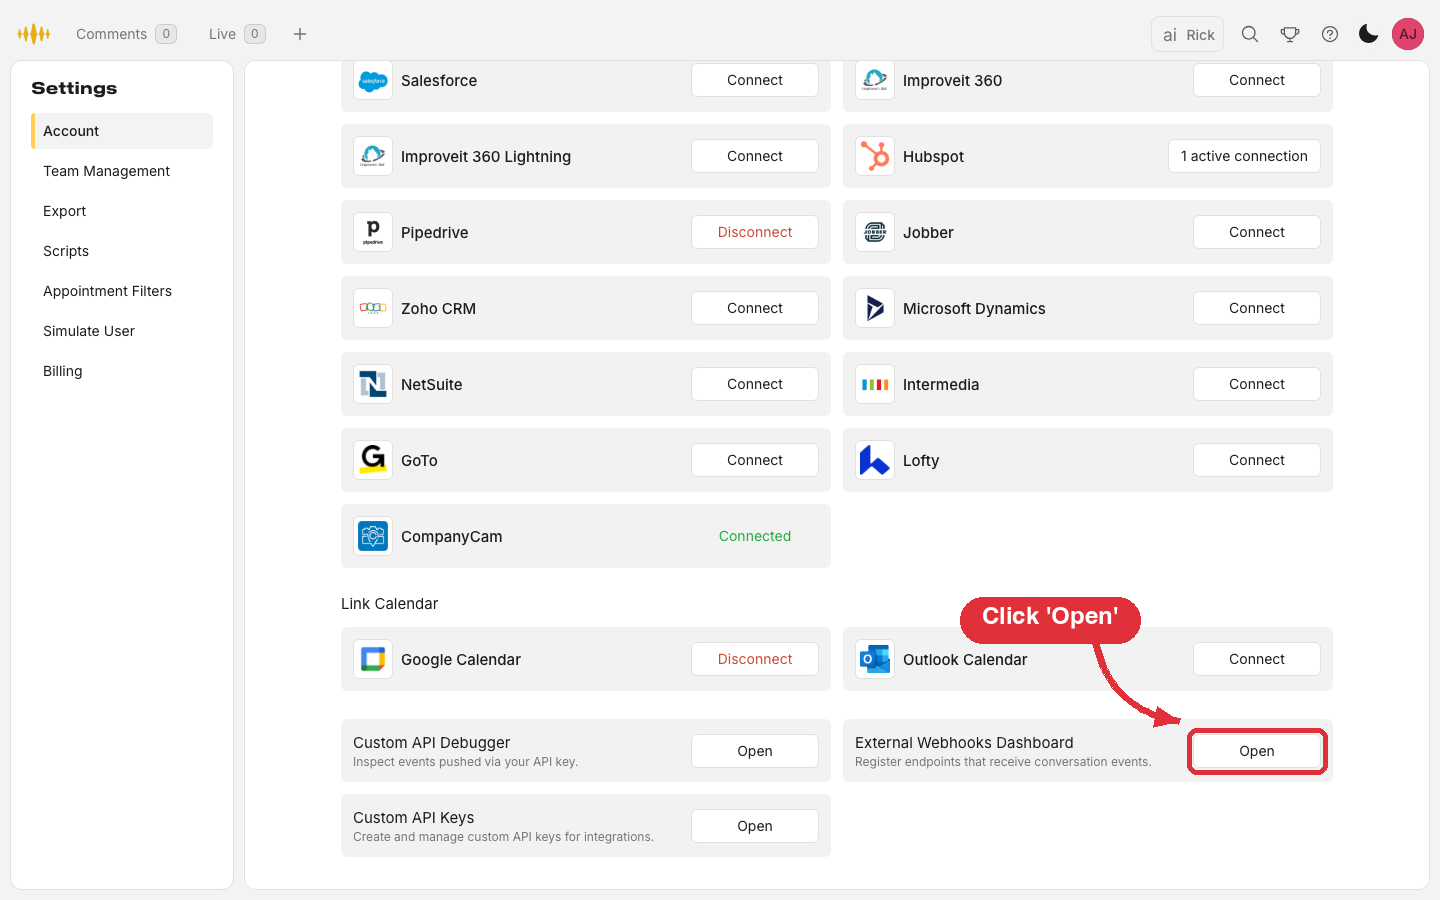Disconnect Pipedrive integration
This screenshot has width=1440, height=900.
[755, 232]
